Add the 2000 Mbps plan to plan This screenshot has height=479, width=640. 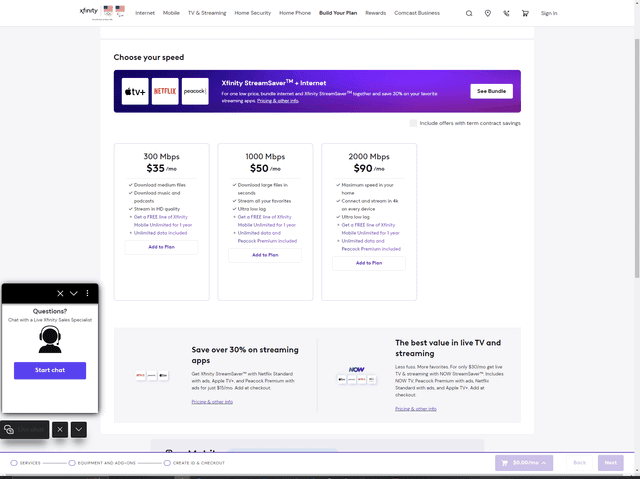(369, 263)
